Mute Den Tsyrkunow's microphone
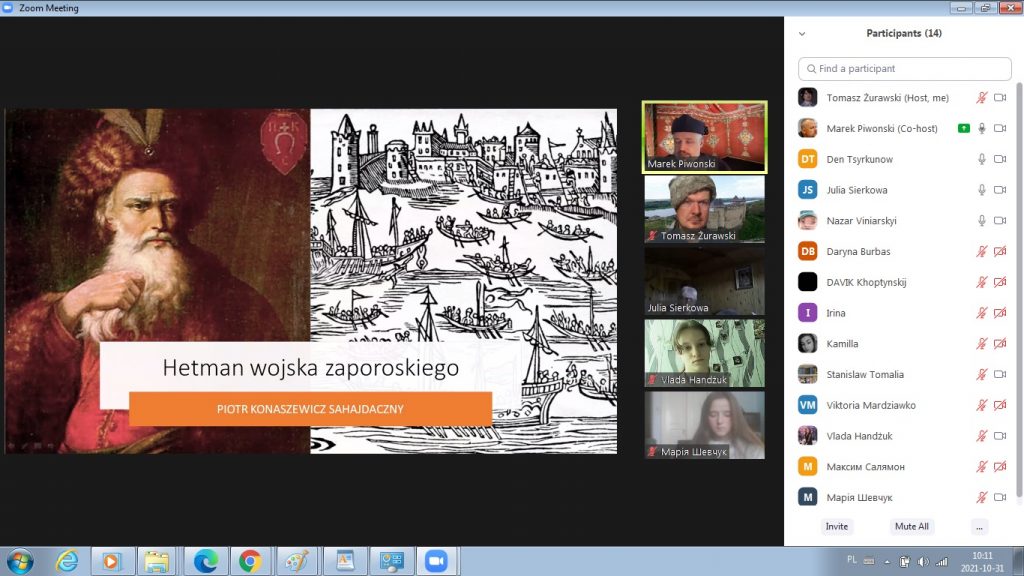This screenshot has height=576, width=1024. click(982, 159)
